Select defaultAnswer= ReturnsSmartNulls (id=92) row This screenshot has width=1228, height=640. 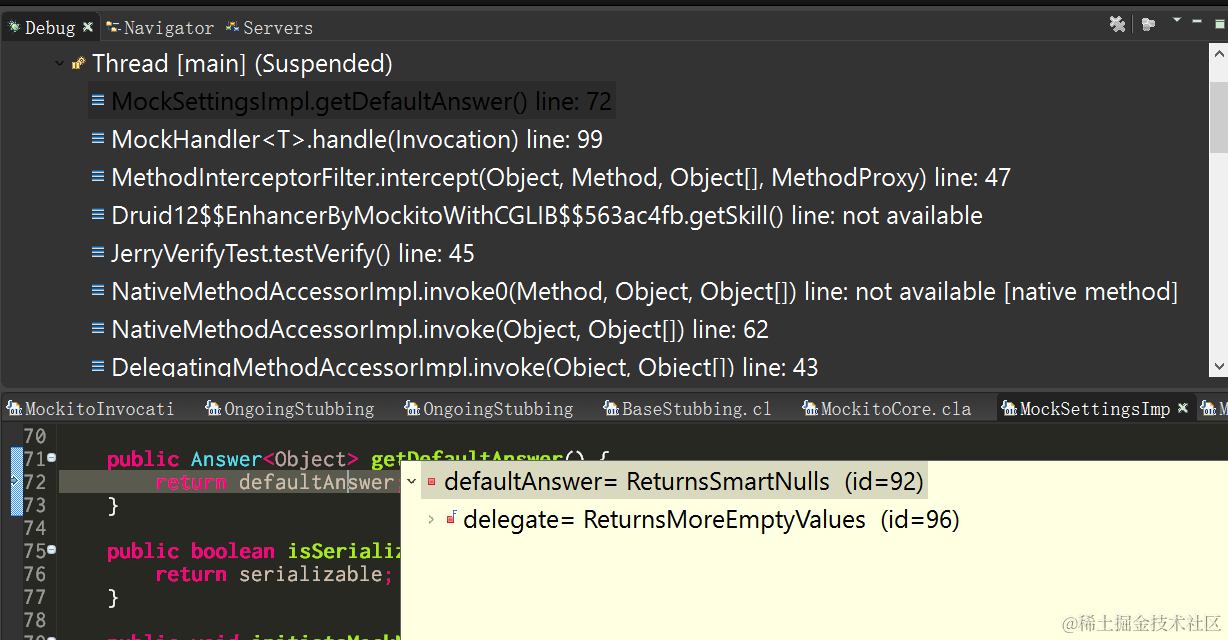tap(673, 482)
